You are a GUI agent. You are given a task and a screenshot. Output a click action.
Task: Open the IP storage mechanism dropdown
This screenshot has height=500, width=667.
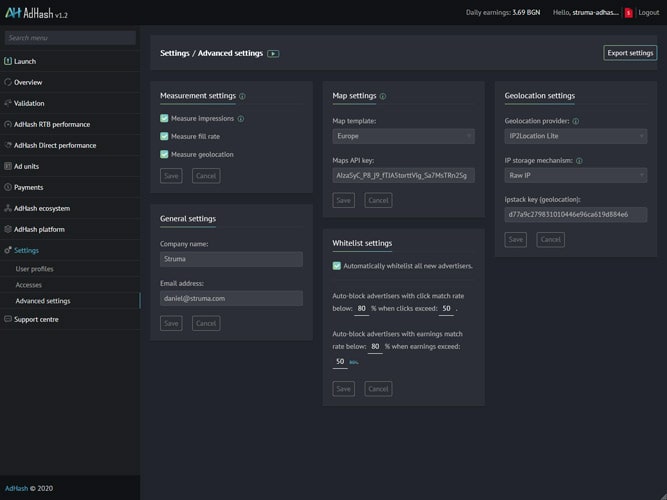point(575,175)
